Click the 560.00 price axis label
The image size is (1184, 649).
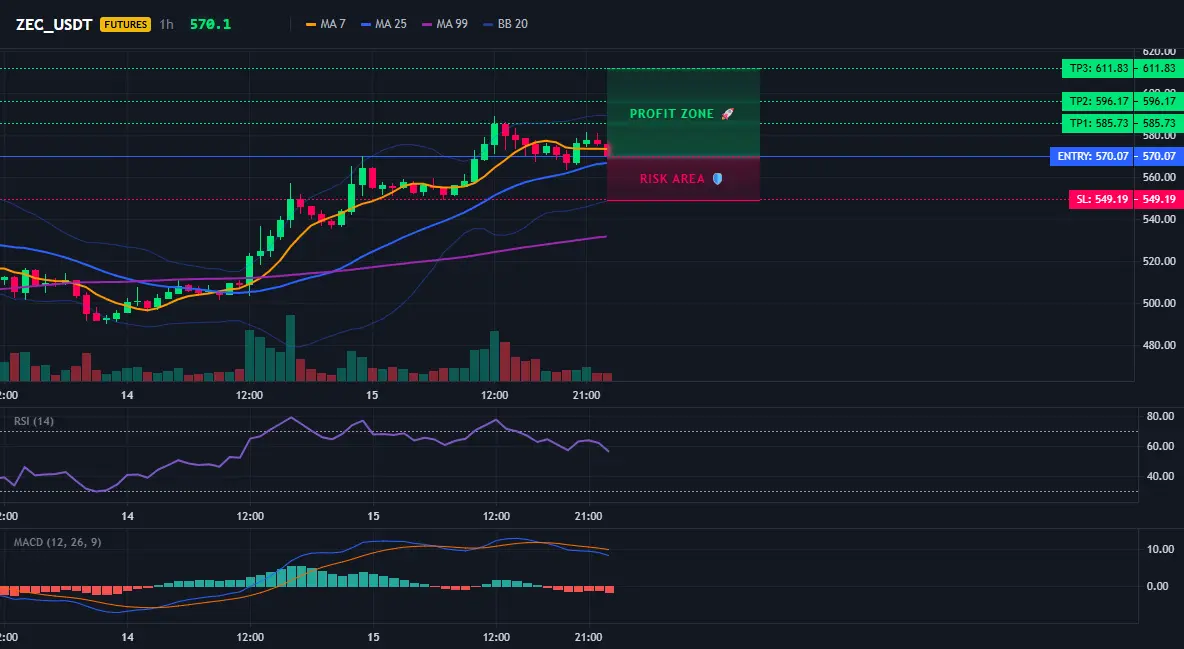click(1159, 178)
